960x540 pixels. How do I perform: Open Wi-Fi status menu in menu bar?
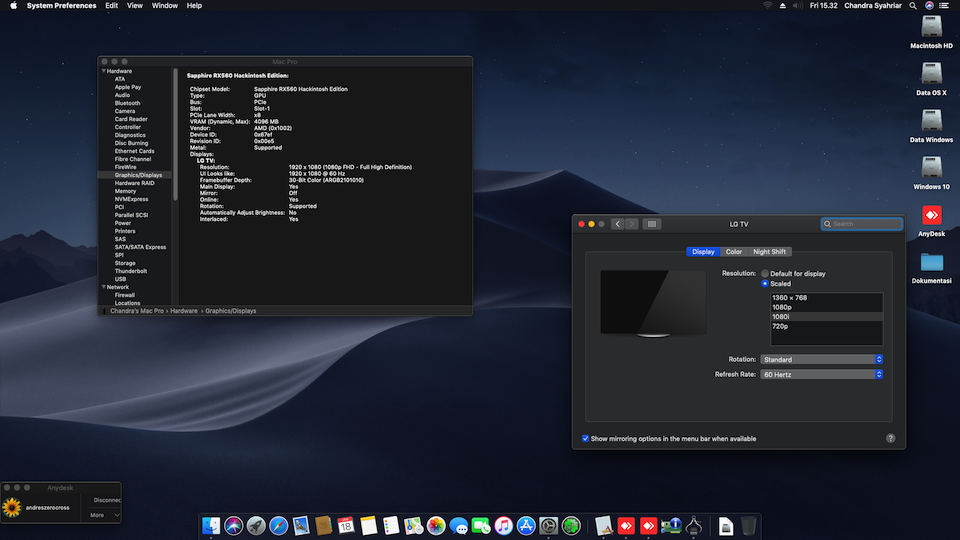[767, 6]
